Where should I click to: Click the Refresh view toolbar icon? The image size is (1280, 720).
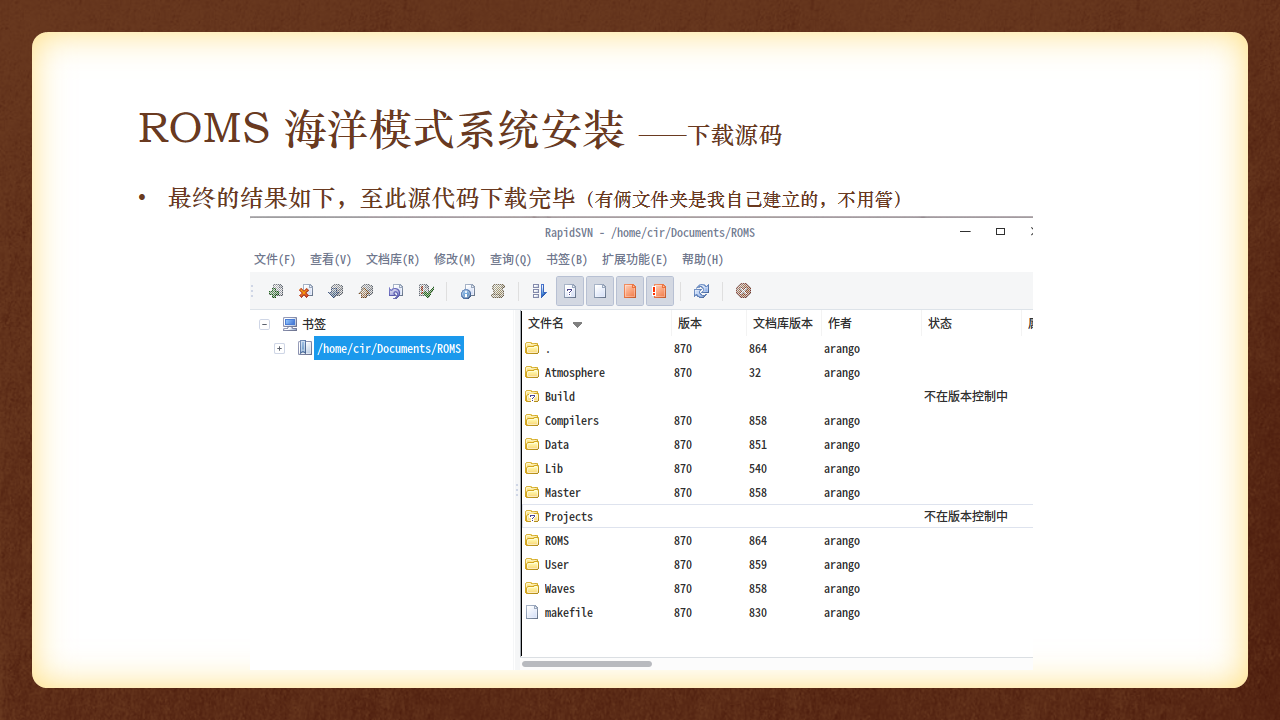click(701, 291)
